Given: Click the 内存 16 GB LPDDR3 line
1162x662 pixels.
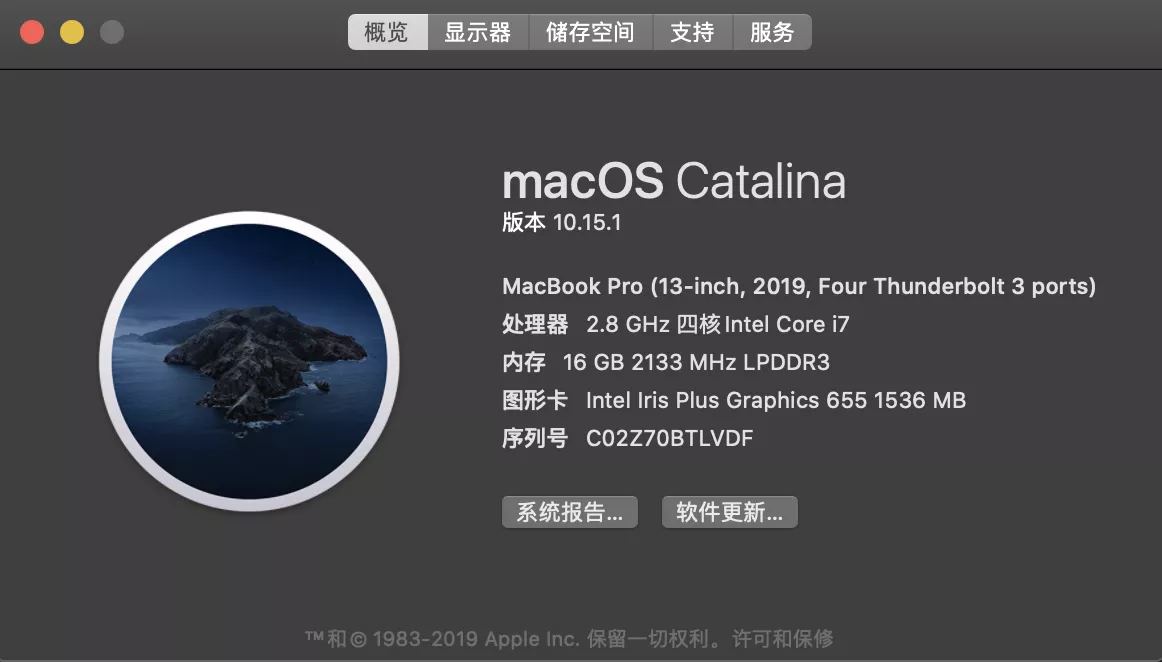Looking at the screenshot, I should pyautogui.click(x=665, y=362).
